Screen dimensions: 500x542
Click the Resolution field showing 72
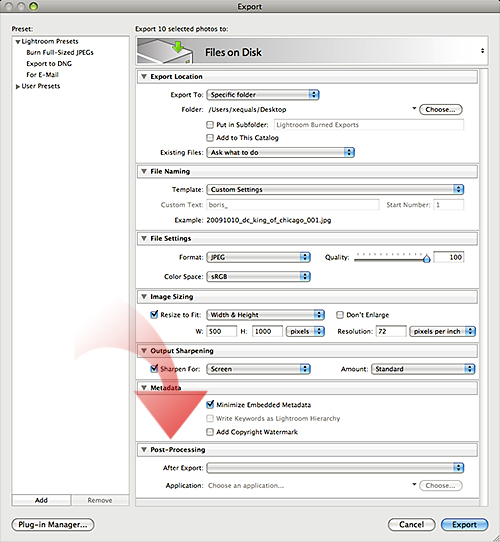[391, 331]
